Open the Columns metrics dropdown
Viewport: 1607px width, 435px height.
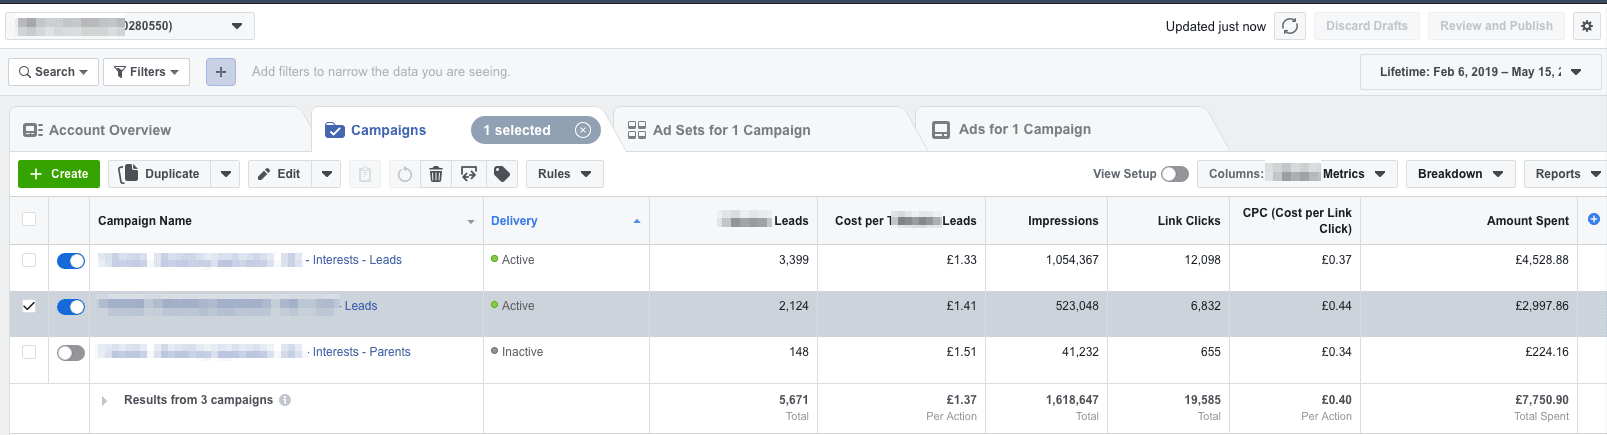pyautogui.click(x=1297, y=174)
